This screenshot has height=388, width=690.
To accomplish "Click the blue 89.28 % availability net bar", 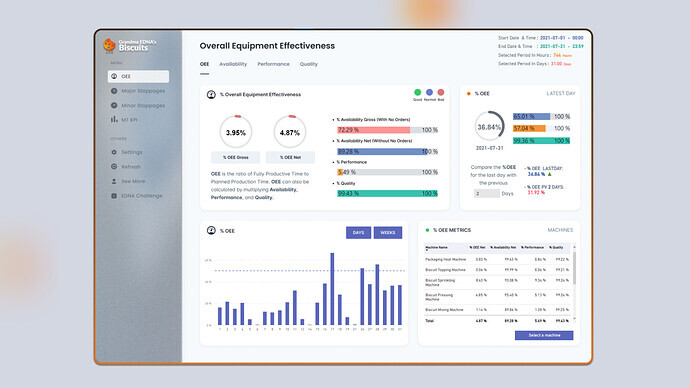I will pos(382,151).
